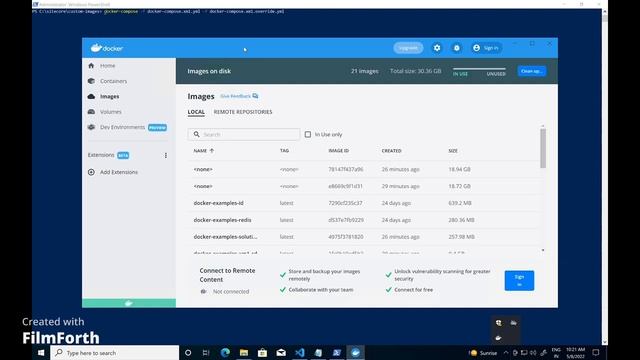This screenshot has height=360, width=640.
Task: Click the search magnifier icon
Action: [197, 134]
